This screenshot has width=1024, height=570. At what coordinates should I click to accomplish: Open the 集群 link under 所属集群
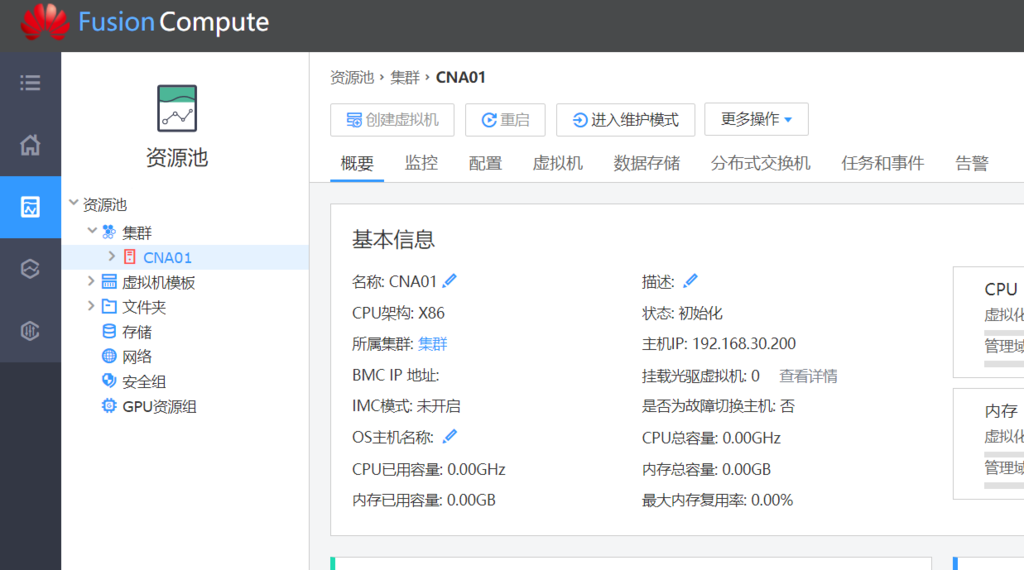[432, 344]
